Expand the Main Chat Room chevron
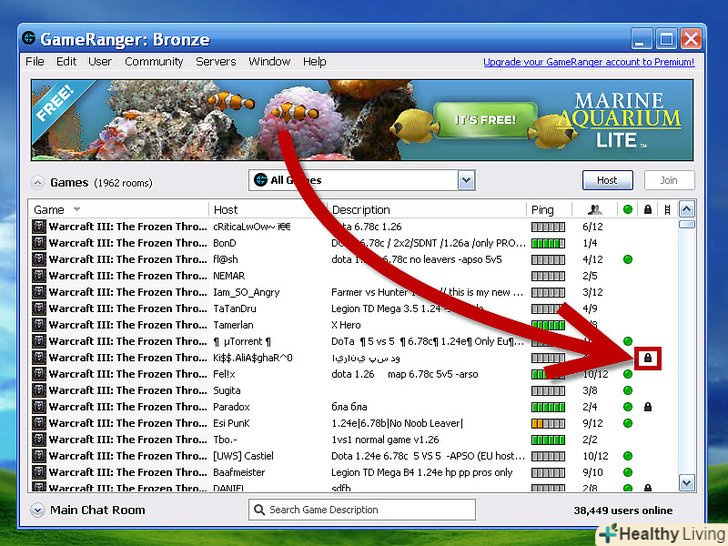The width and height of the screenshot is (728, 546). point(38,510)
